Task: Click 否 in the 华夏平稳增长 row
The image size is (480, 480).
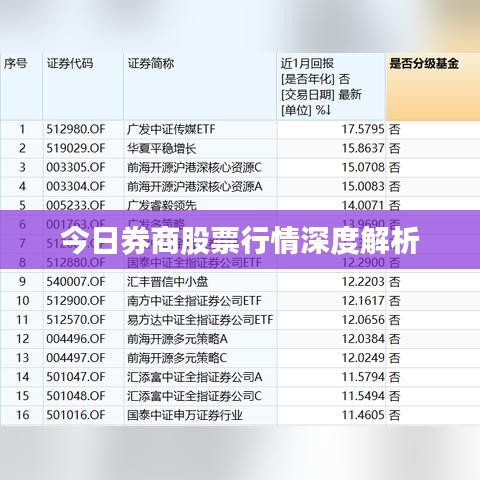Action: click(x=394, y=148)
